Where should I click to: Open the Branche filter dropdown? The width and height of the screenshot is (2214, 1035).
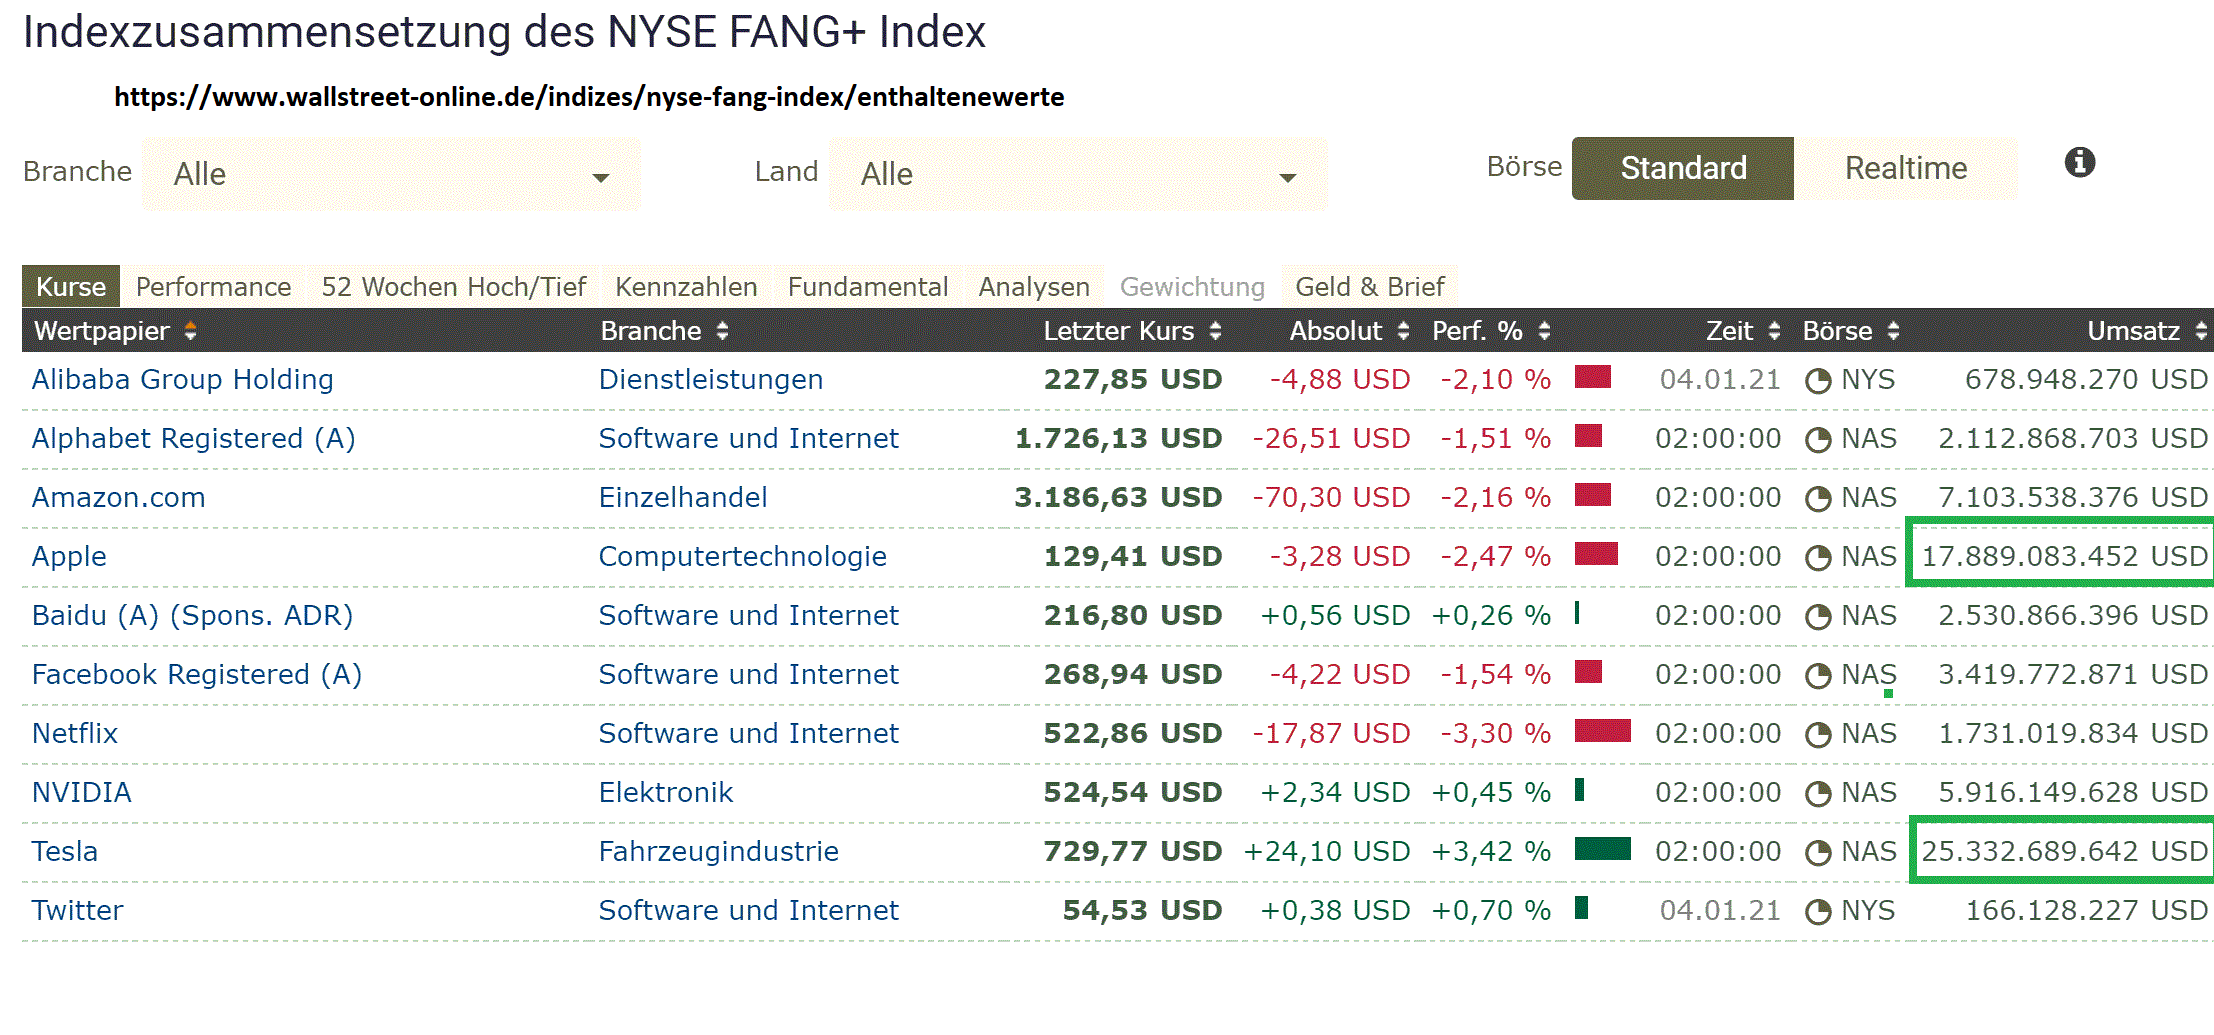(x=390, y=173)
